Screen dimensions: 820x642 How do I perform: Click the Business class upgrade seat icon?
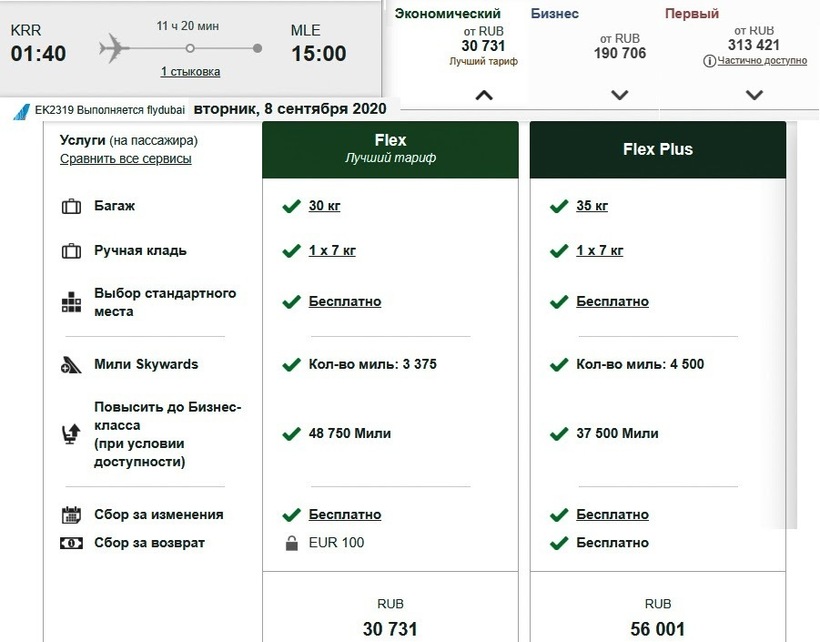[x=71, y=434]
